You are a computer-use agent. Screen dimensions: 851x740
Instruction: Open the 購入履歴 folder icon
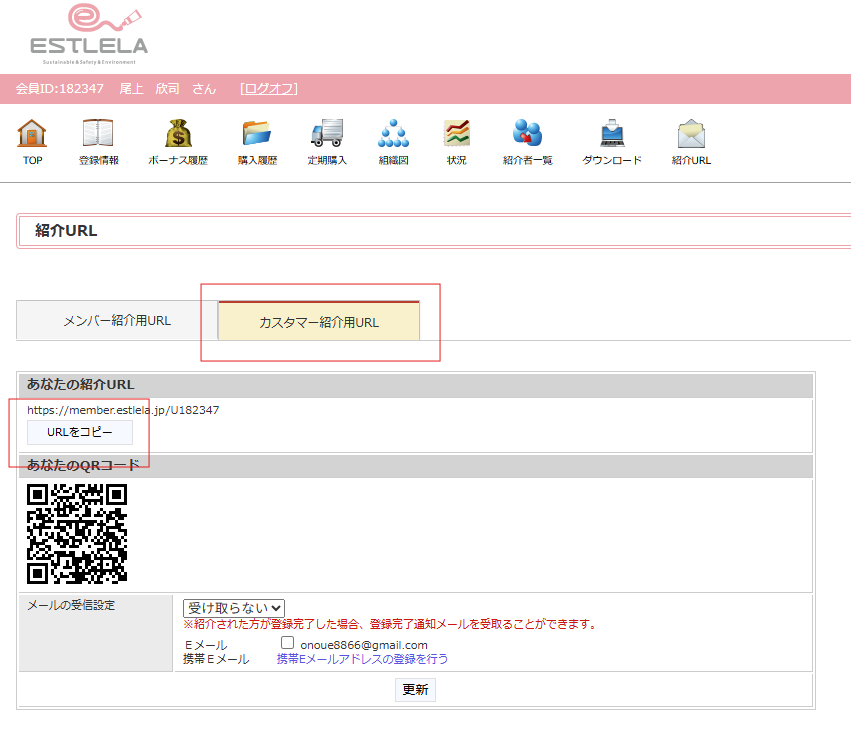pyautogui.click(x=257, y=133)
